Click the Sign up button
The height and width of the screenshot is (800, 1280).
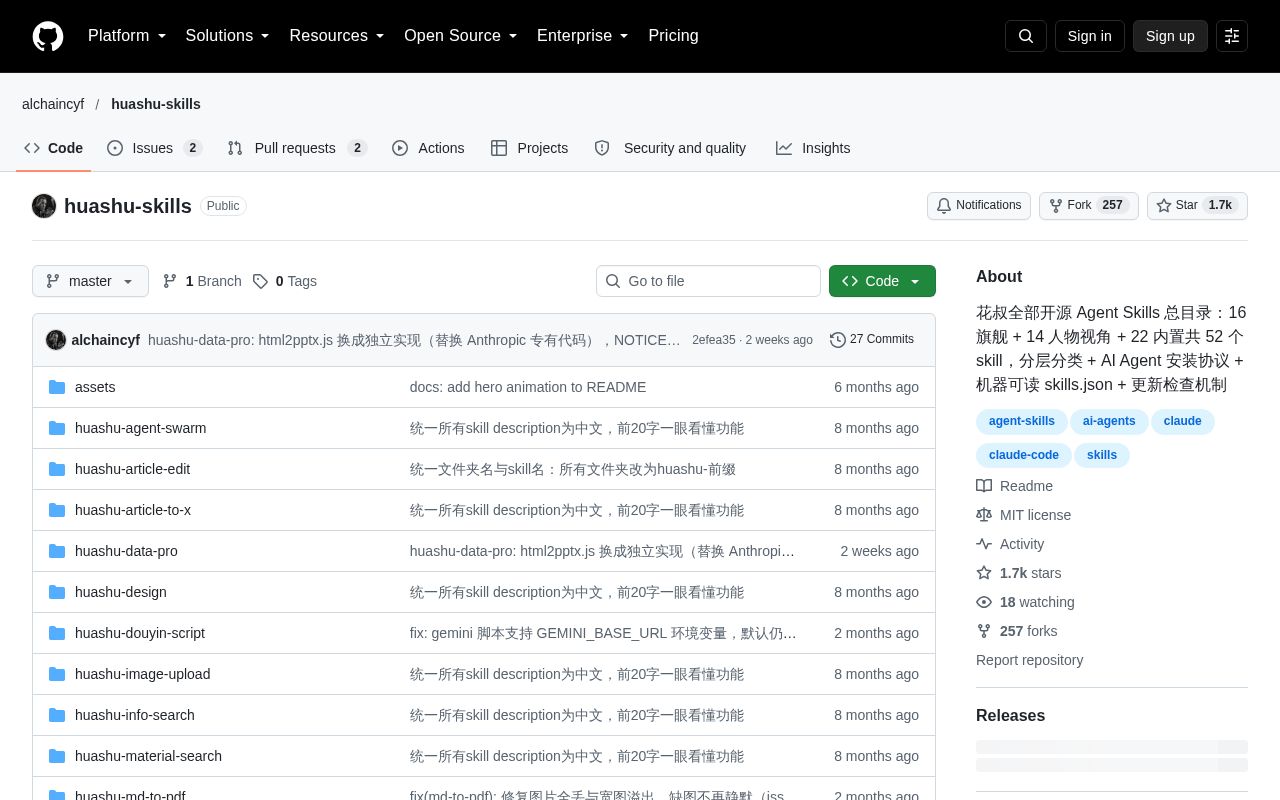tap(1170, 36)
